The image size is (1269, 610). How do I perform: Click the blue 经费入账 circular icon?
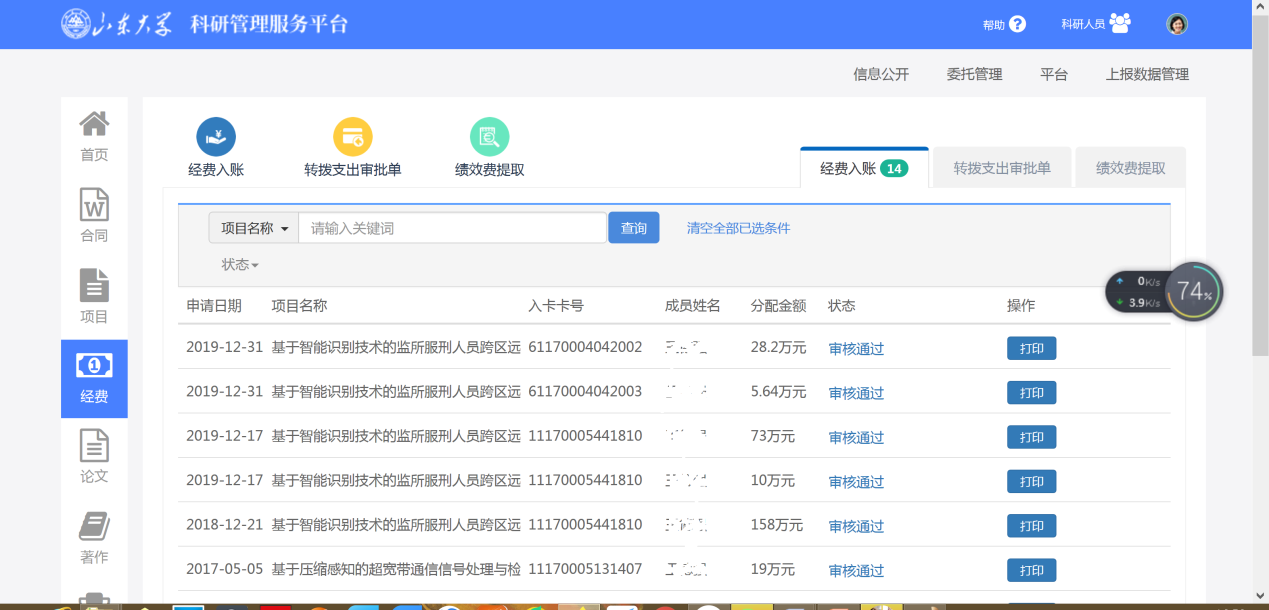pyautogui.click(x=216, y=137)
